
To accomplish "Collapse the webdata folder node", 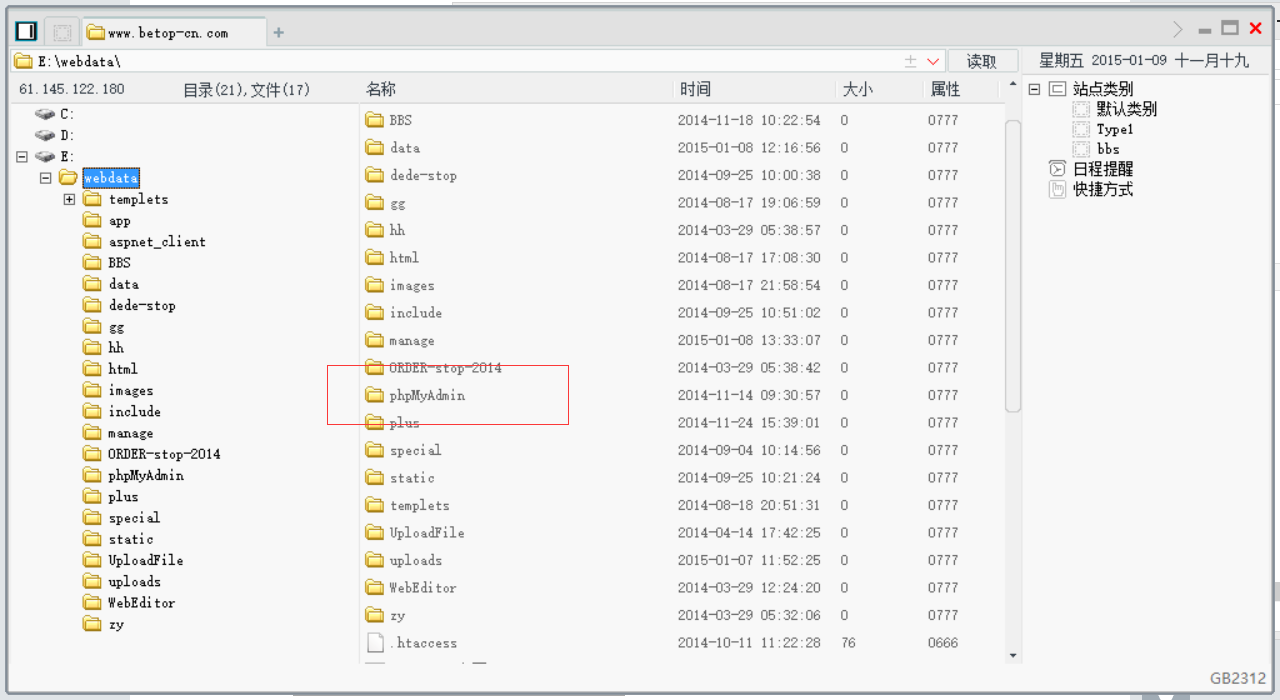I will click(x=45, y=178).
